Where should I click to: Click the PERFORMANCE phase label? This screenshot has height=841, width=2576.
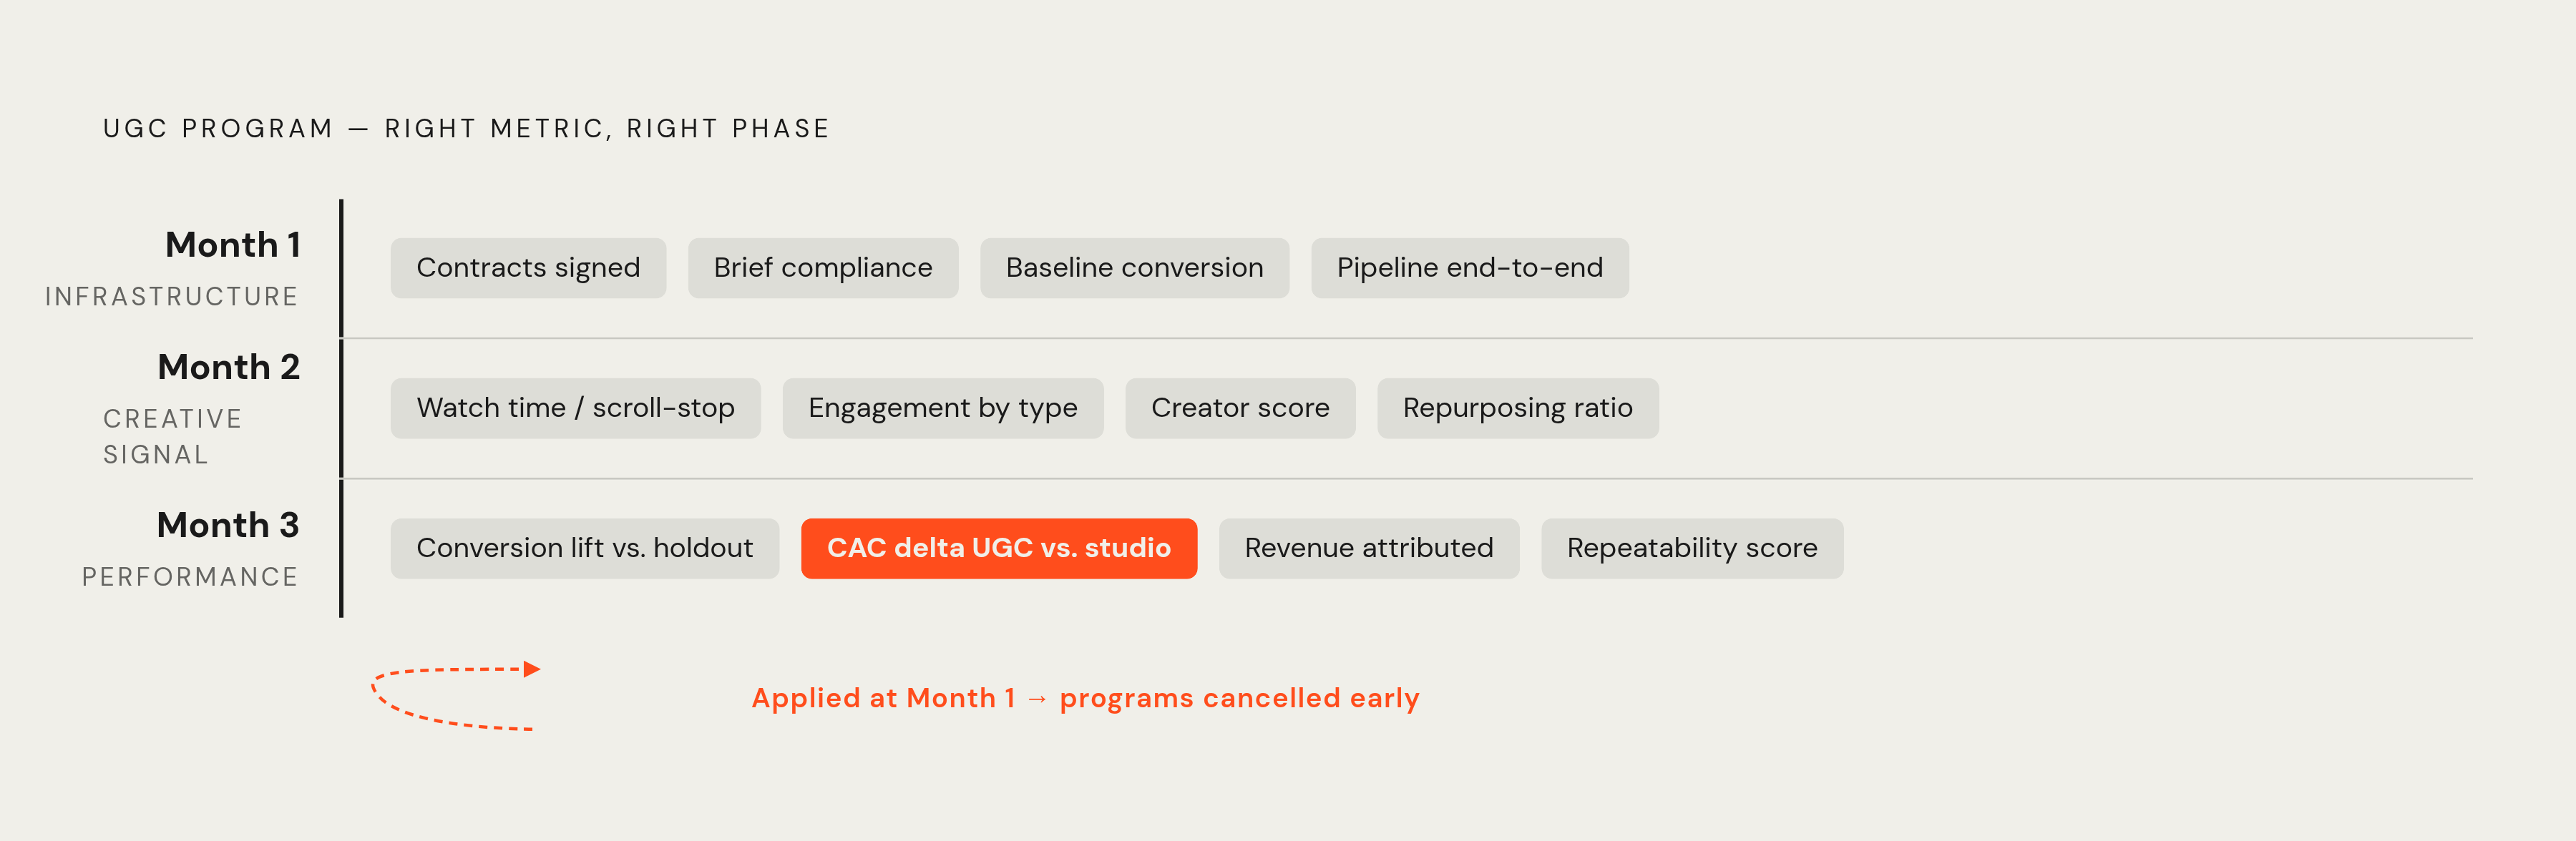(x=190, y=577)
